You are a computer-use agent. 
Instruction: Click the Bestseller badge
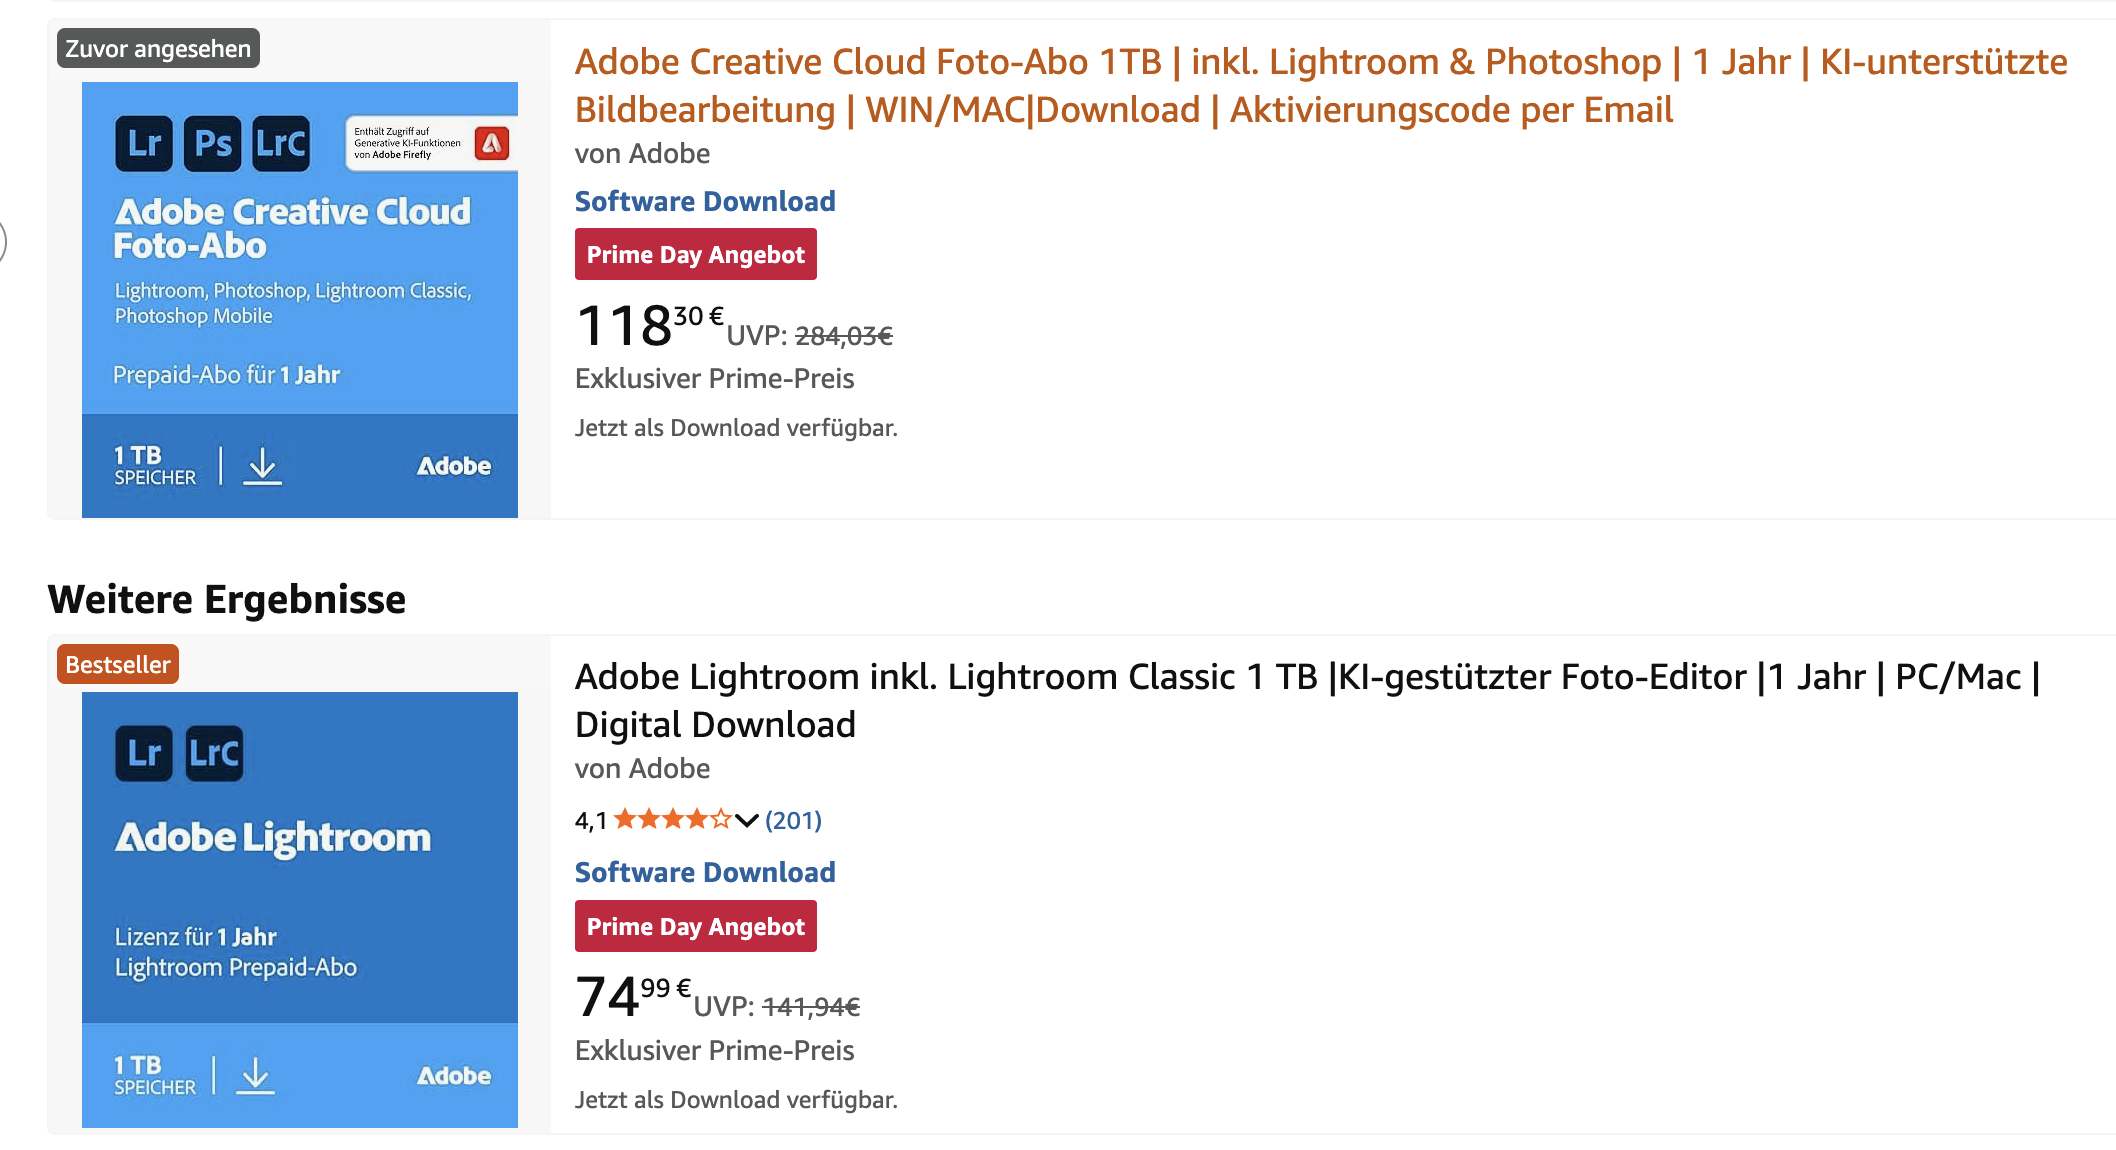pos(118,664)
